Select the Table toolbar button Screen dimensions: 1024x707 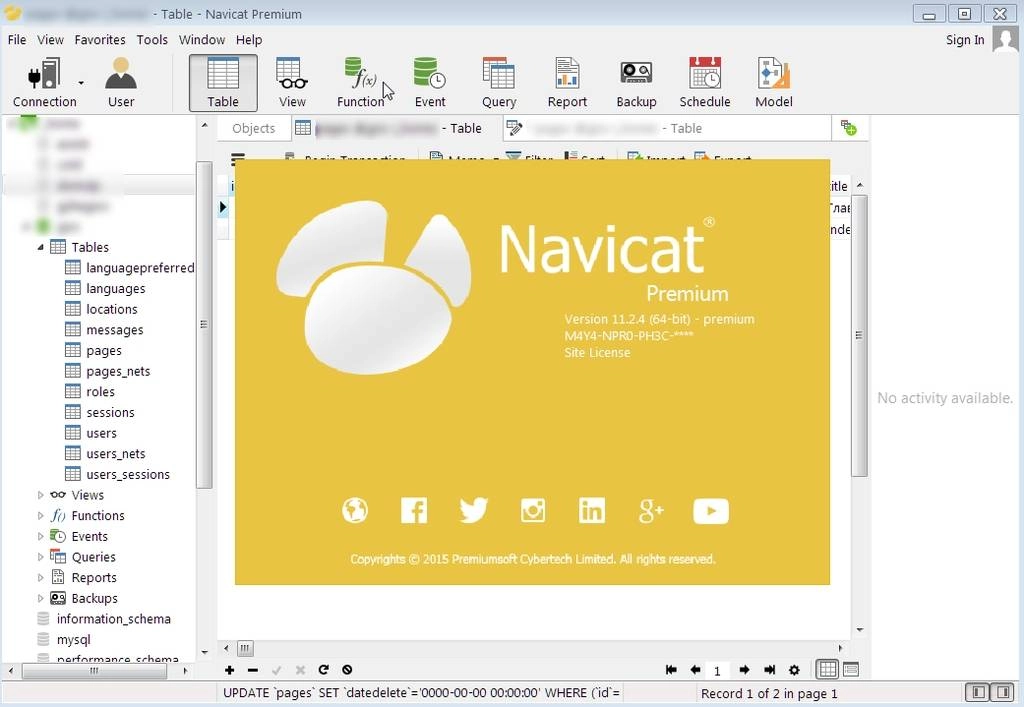click(x=223, y=82)
